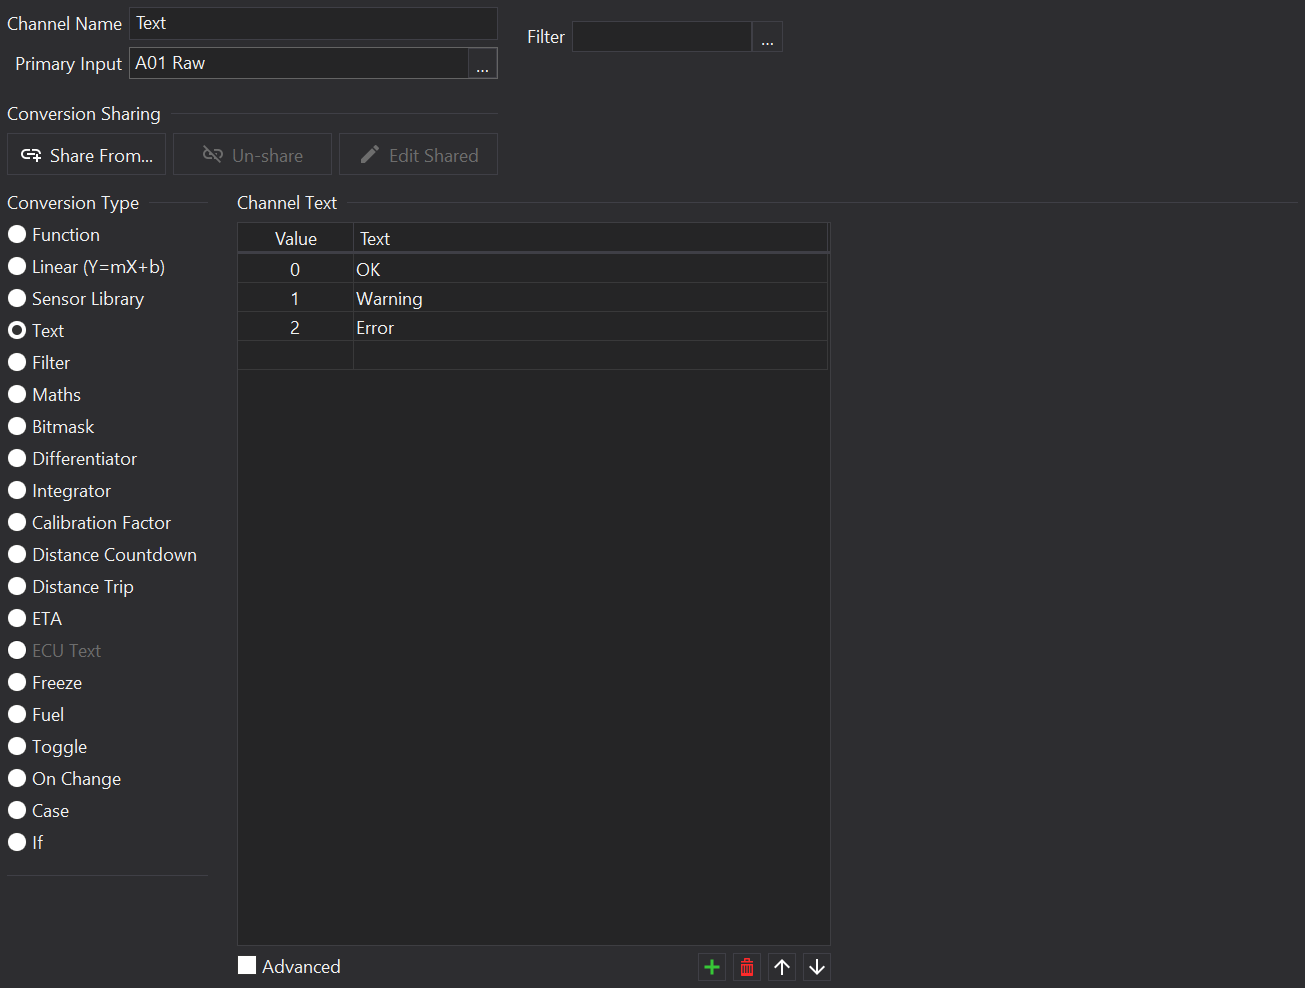Click the green plus add row icon

point(712,967)
